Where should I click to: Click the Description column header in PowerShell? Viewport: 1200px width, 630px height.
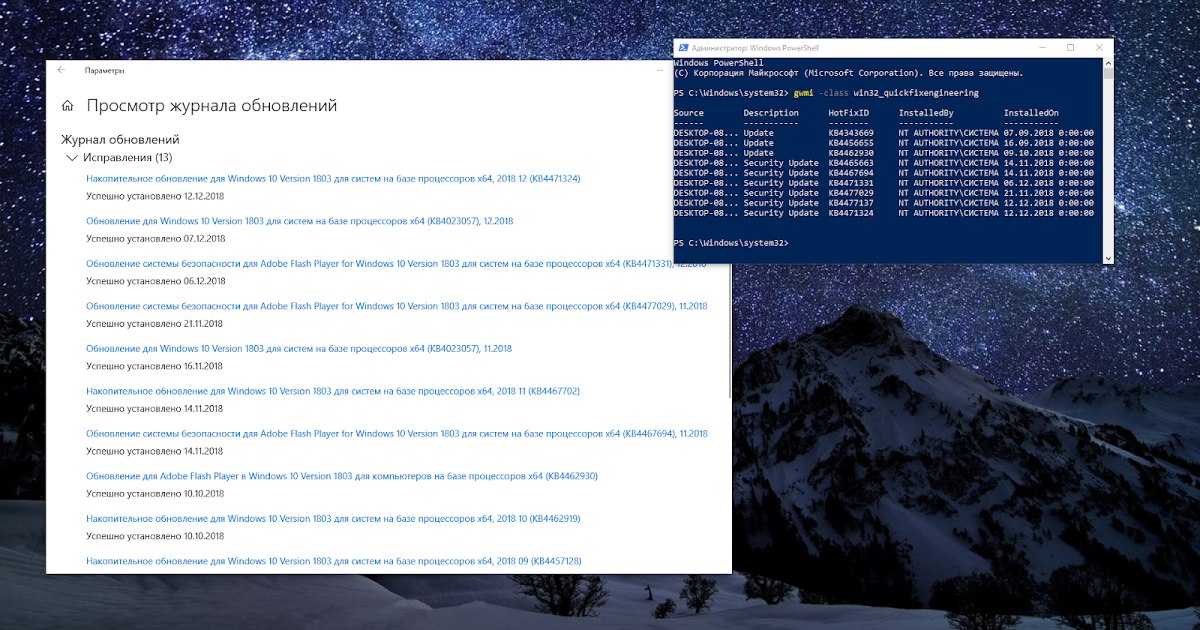pos(771,113)
